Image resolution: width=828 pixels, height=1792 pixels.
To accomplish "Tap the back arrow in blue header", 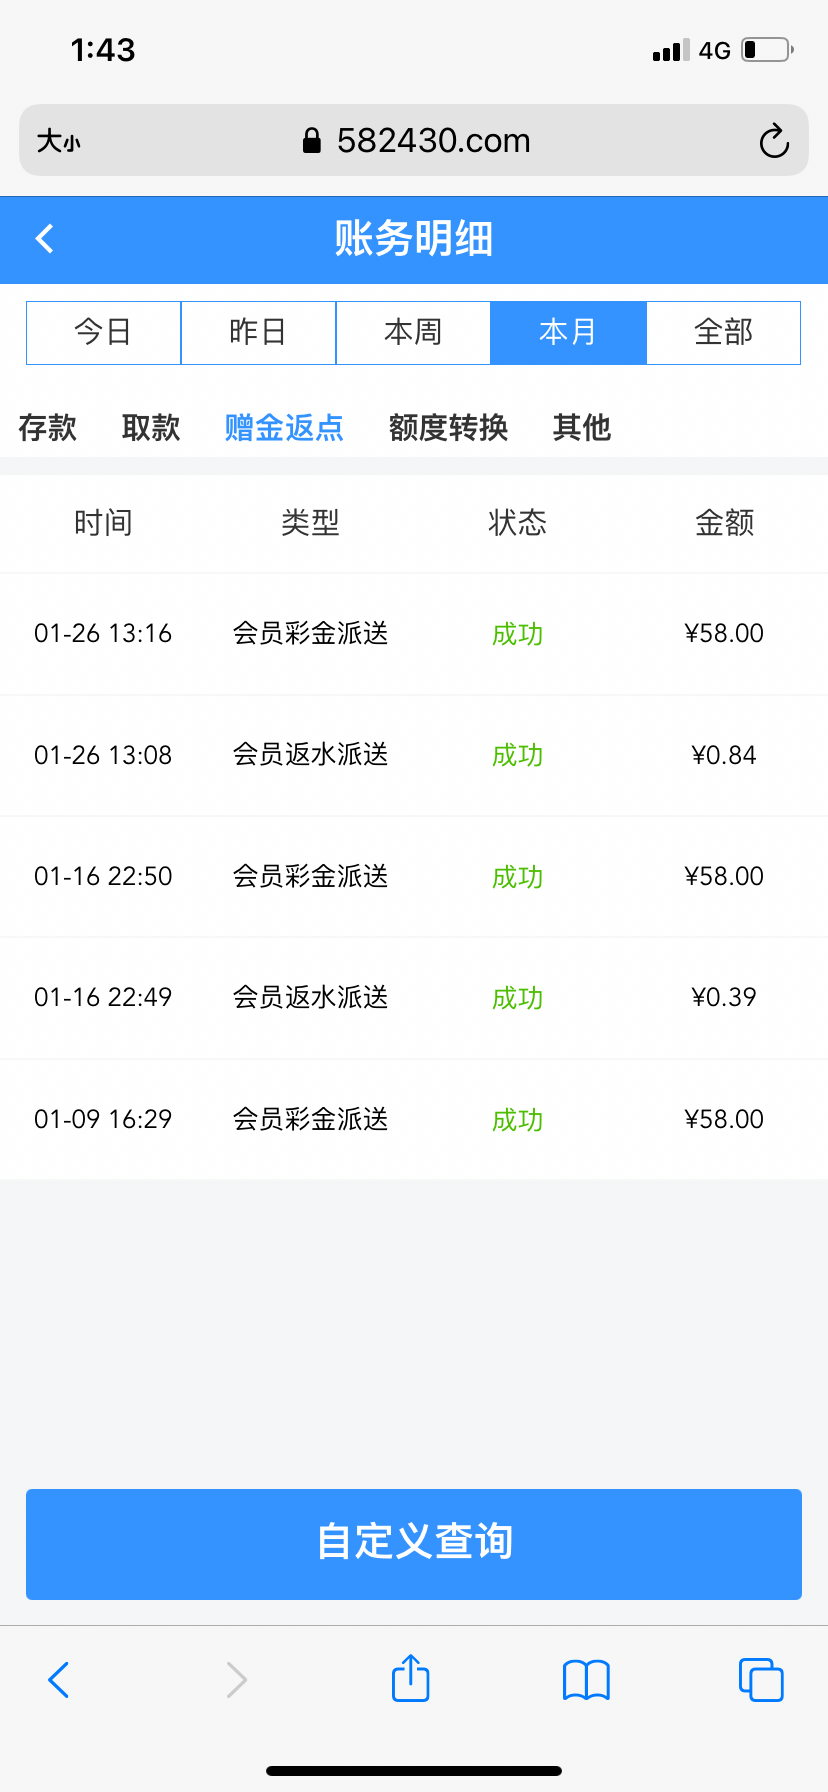I will click(x=45, y=239).
